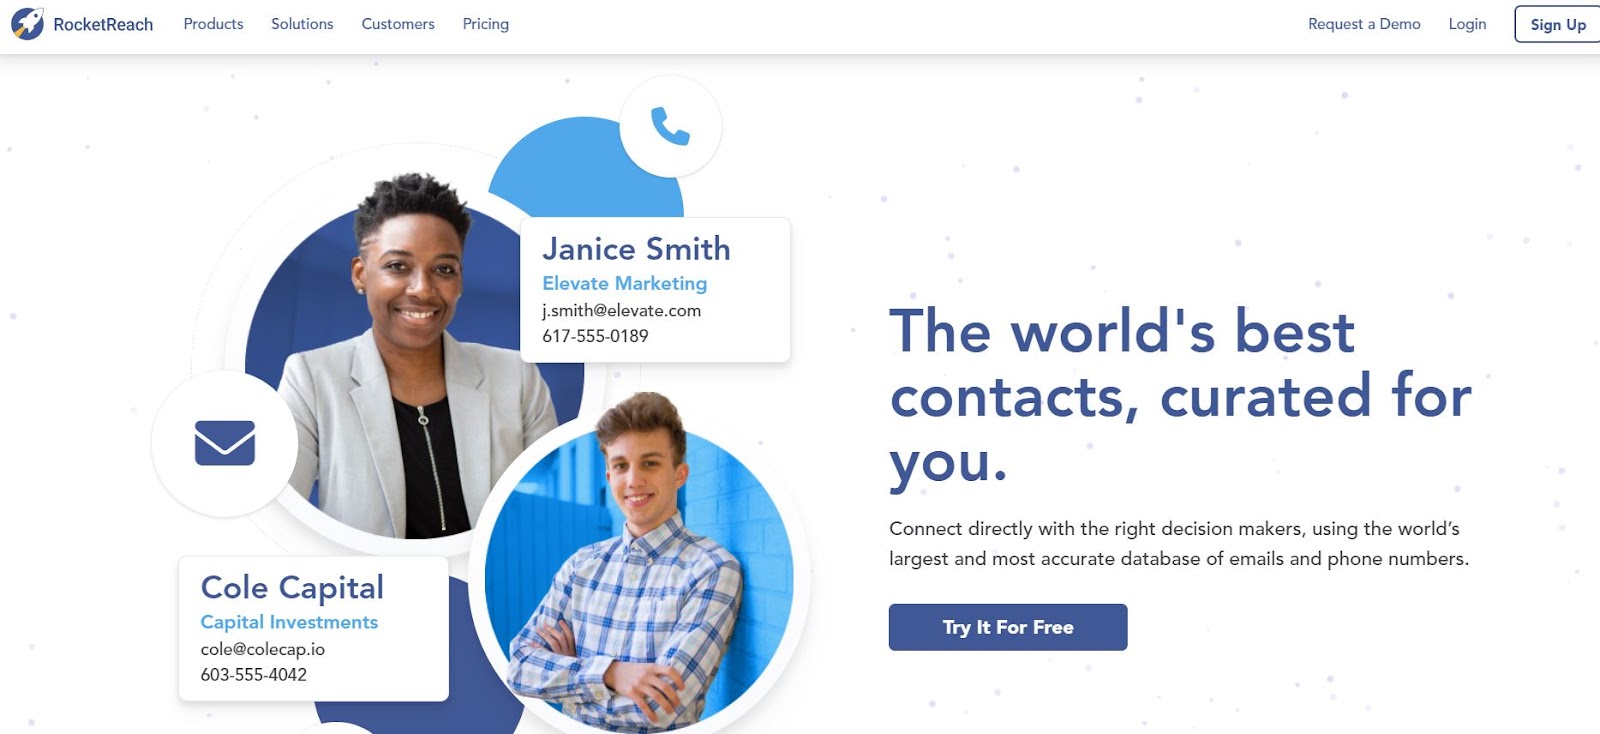Click the j.smith@elevate.com email address
This screenshot has height=734, width=1600.
[621, 310]
